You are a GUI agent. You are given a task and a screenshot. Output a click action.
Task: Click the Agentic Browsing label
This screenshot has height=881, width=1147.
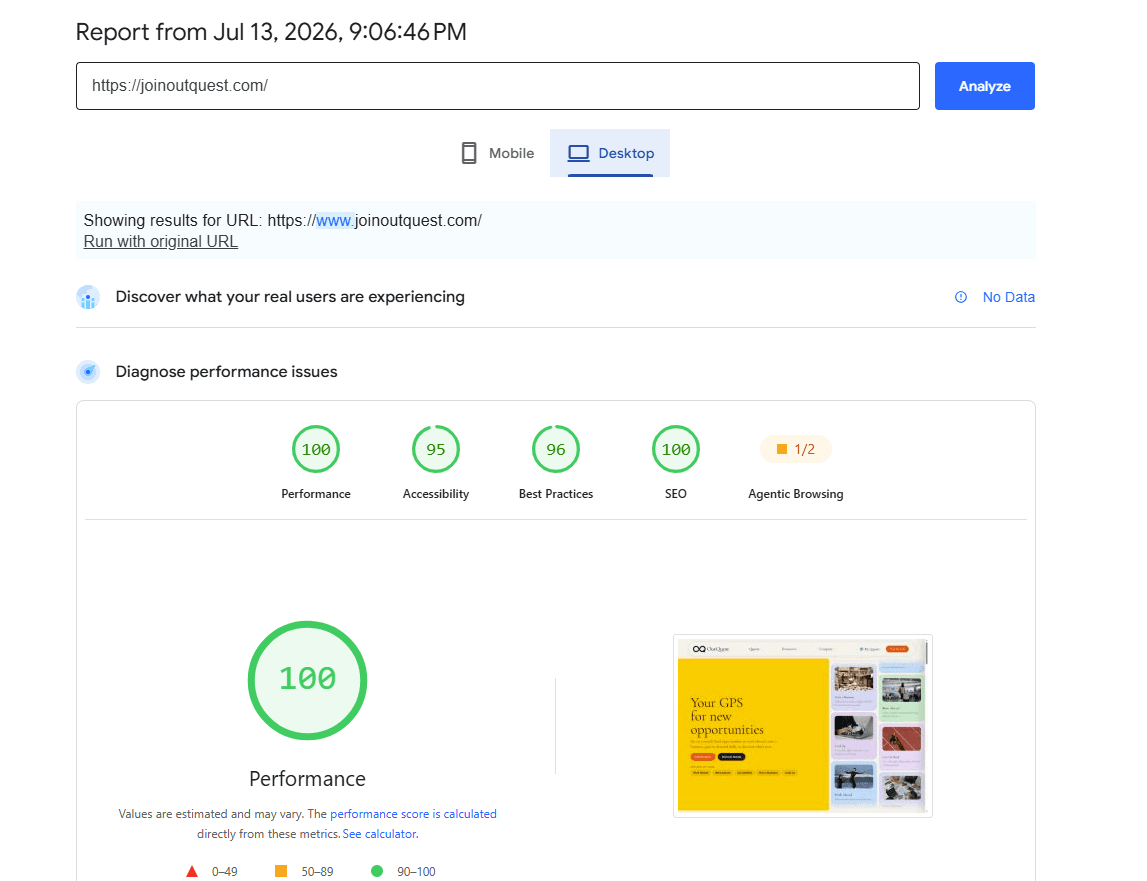tap(796, 494)
